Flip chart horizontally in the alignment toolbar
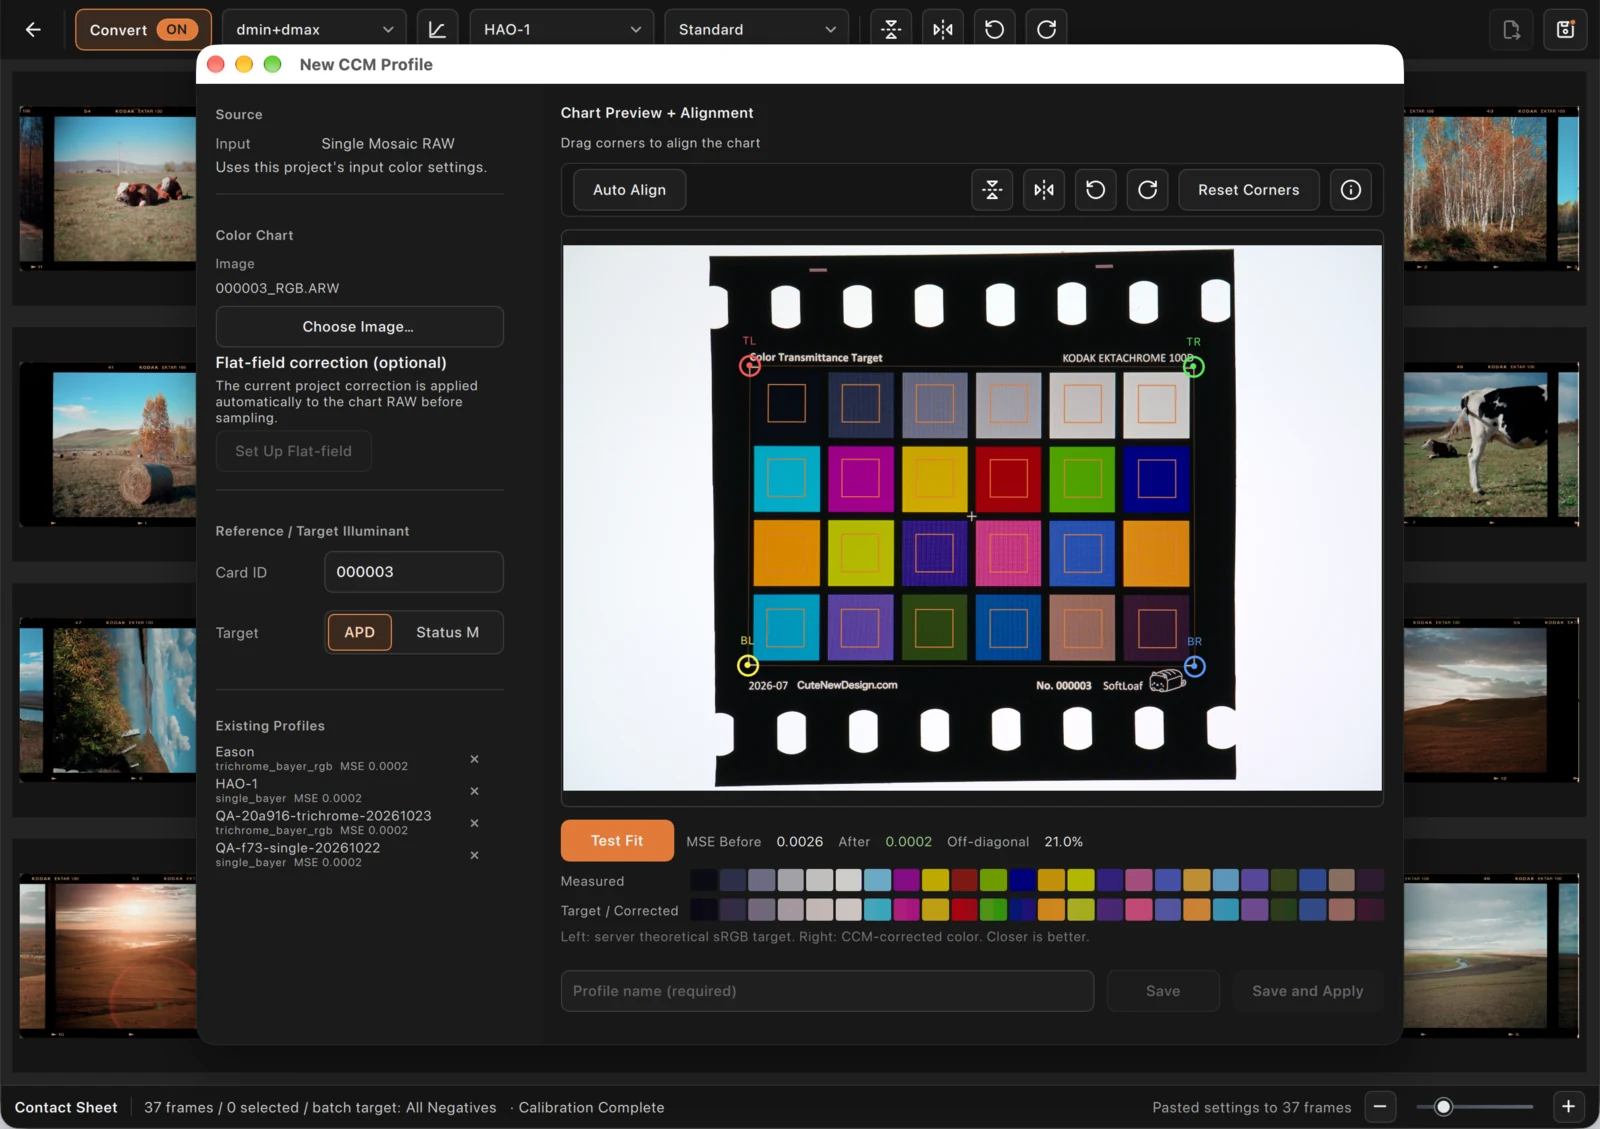 coord(1044,190)
